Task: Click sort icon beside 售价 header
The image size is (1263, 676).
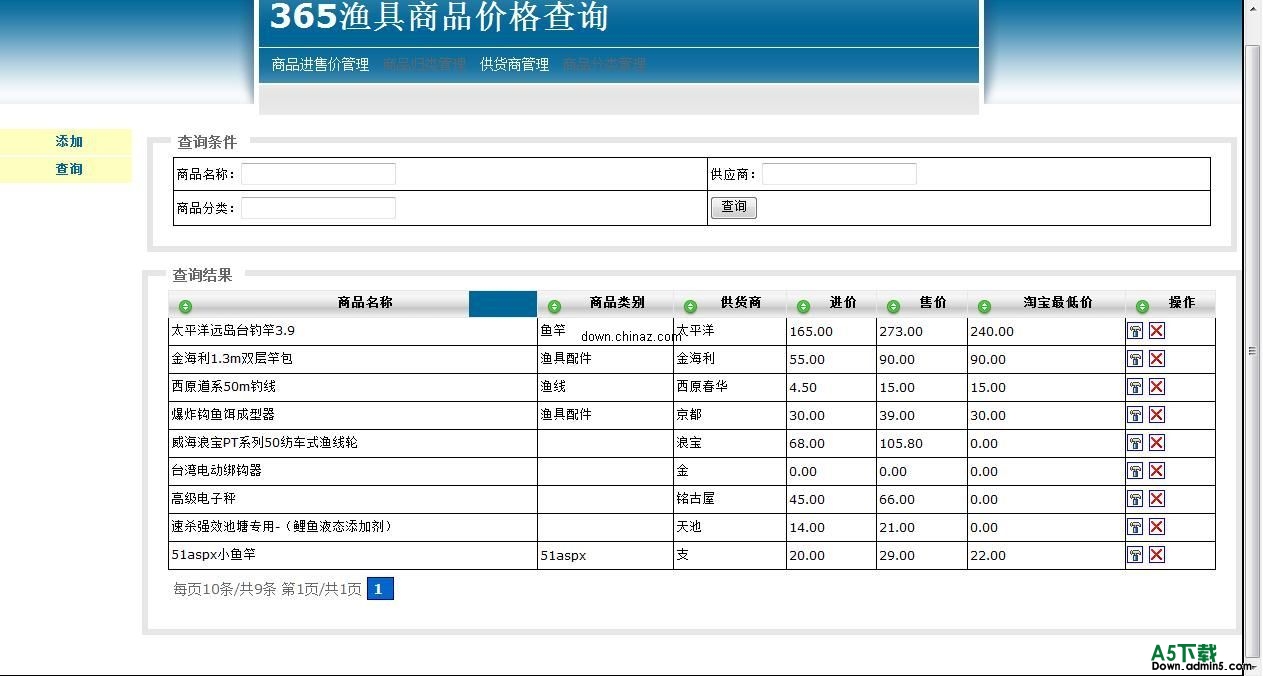Action: [893, 306]
